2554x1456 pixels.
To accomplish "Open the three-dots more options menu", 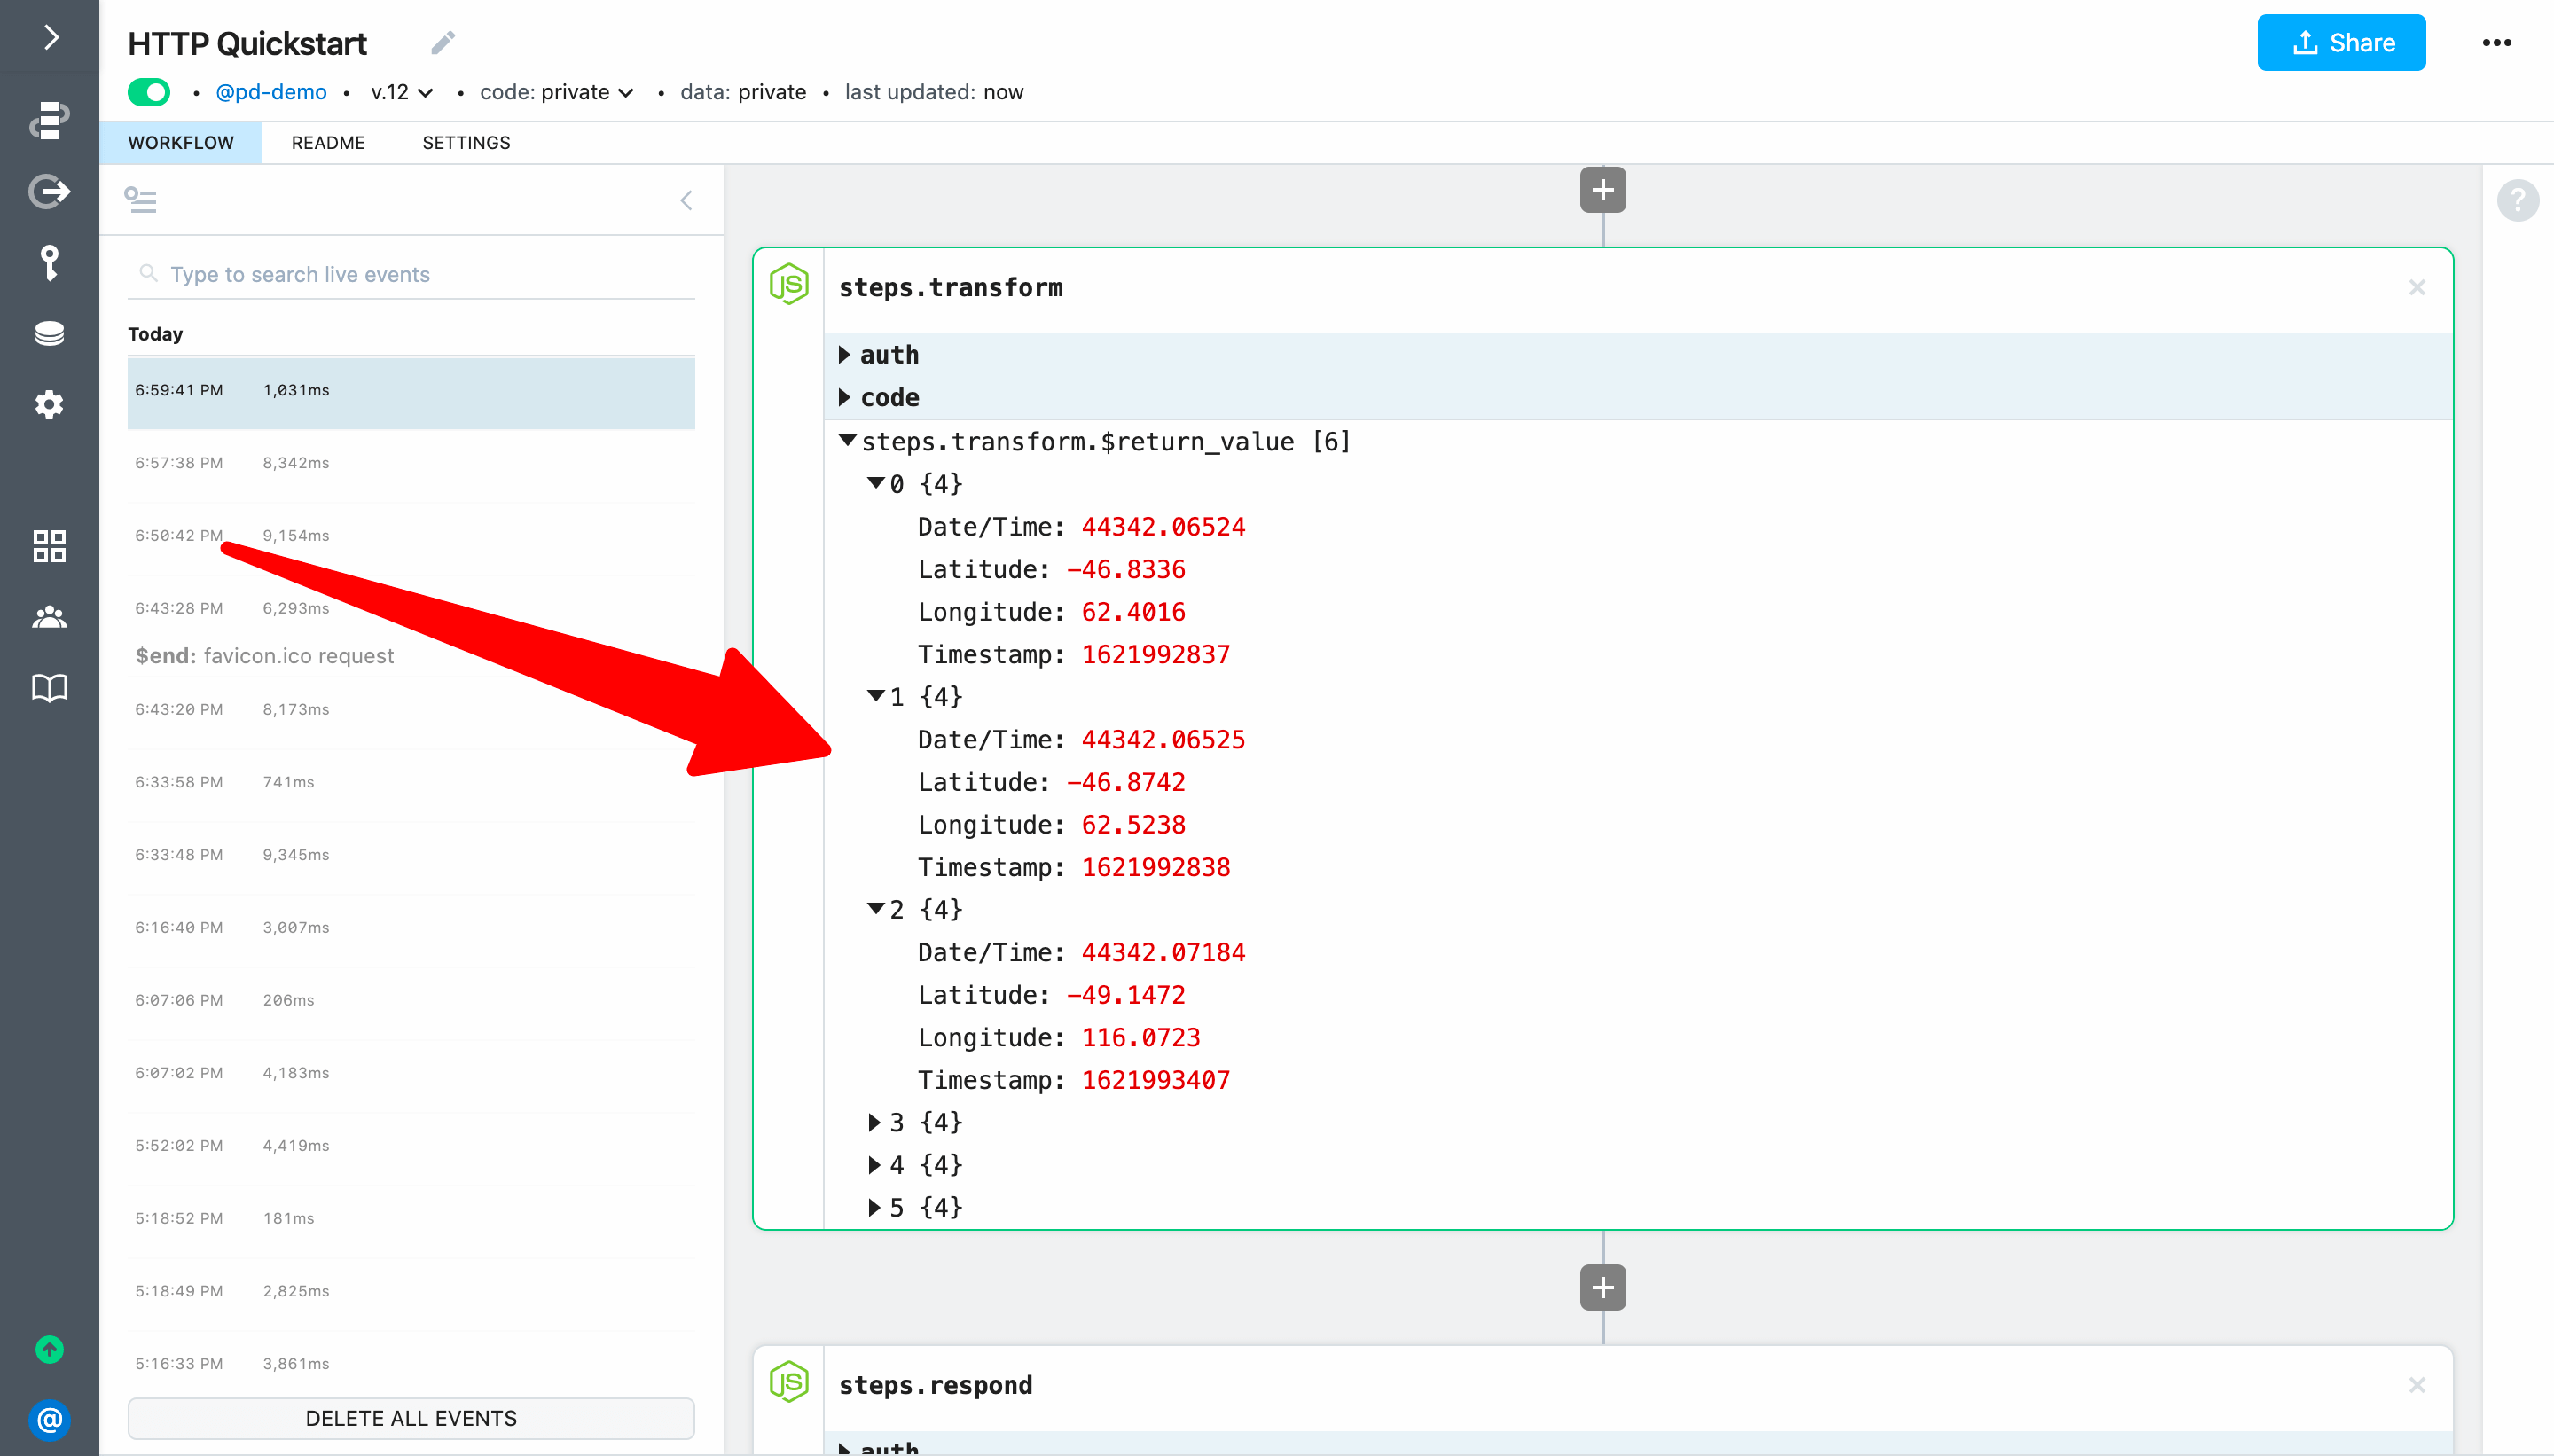I will (2496, 43).
